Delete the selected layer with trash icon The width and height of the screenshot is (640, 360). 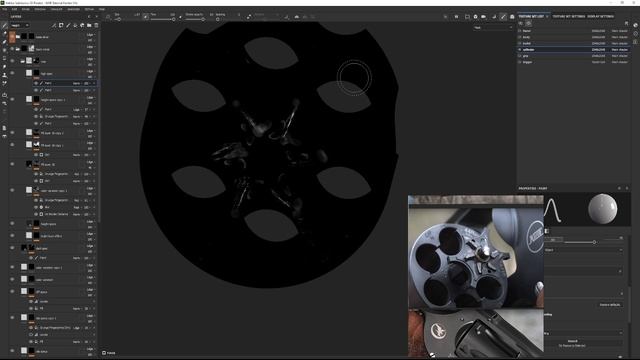pos(96,25)
